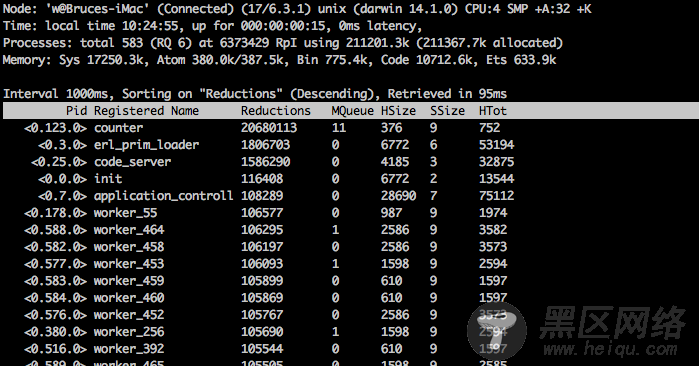Click node name 'w@Bruces-iMac'
This screenshot has width=699, height=366.
pyautogui.click(x=97, y=9)
